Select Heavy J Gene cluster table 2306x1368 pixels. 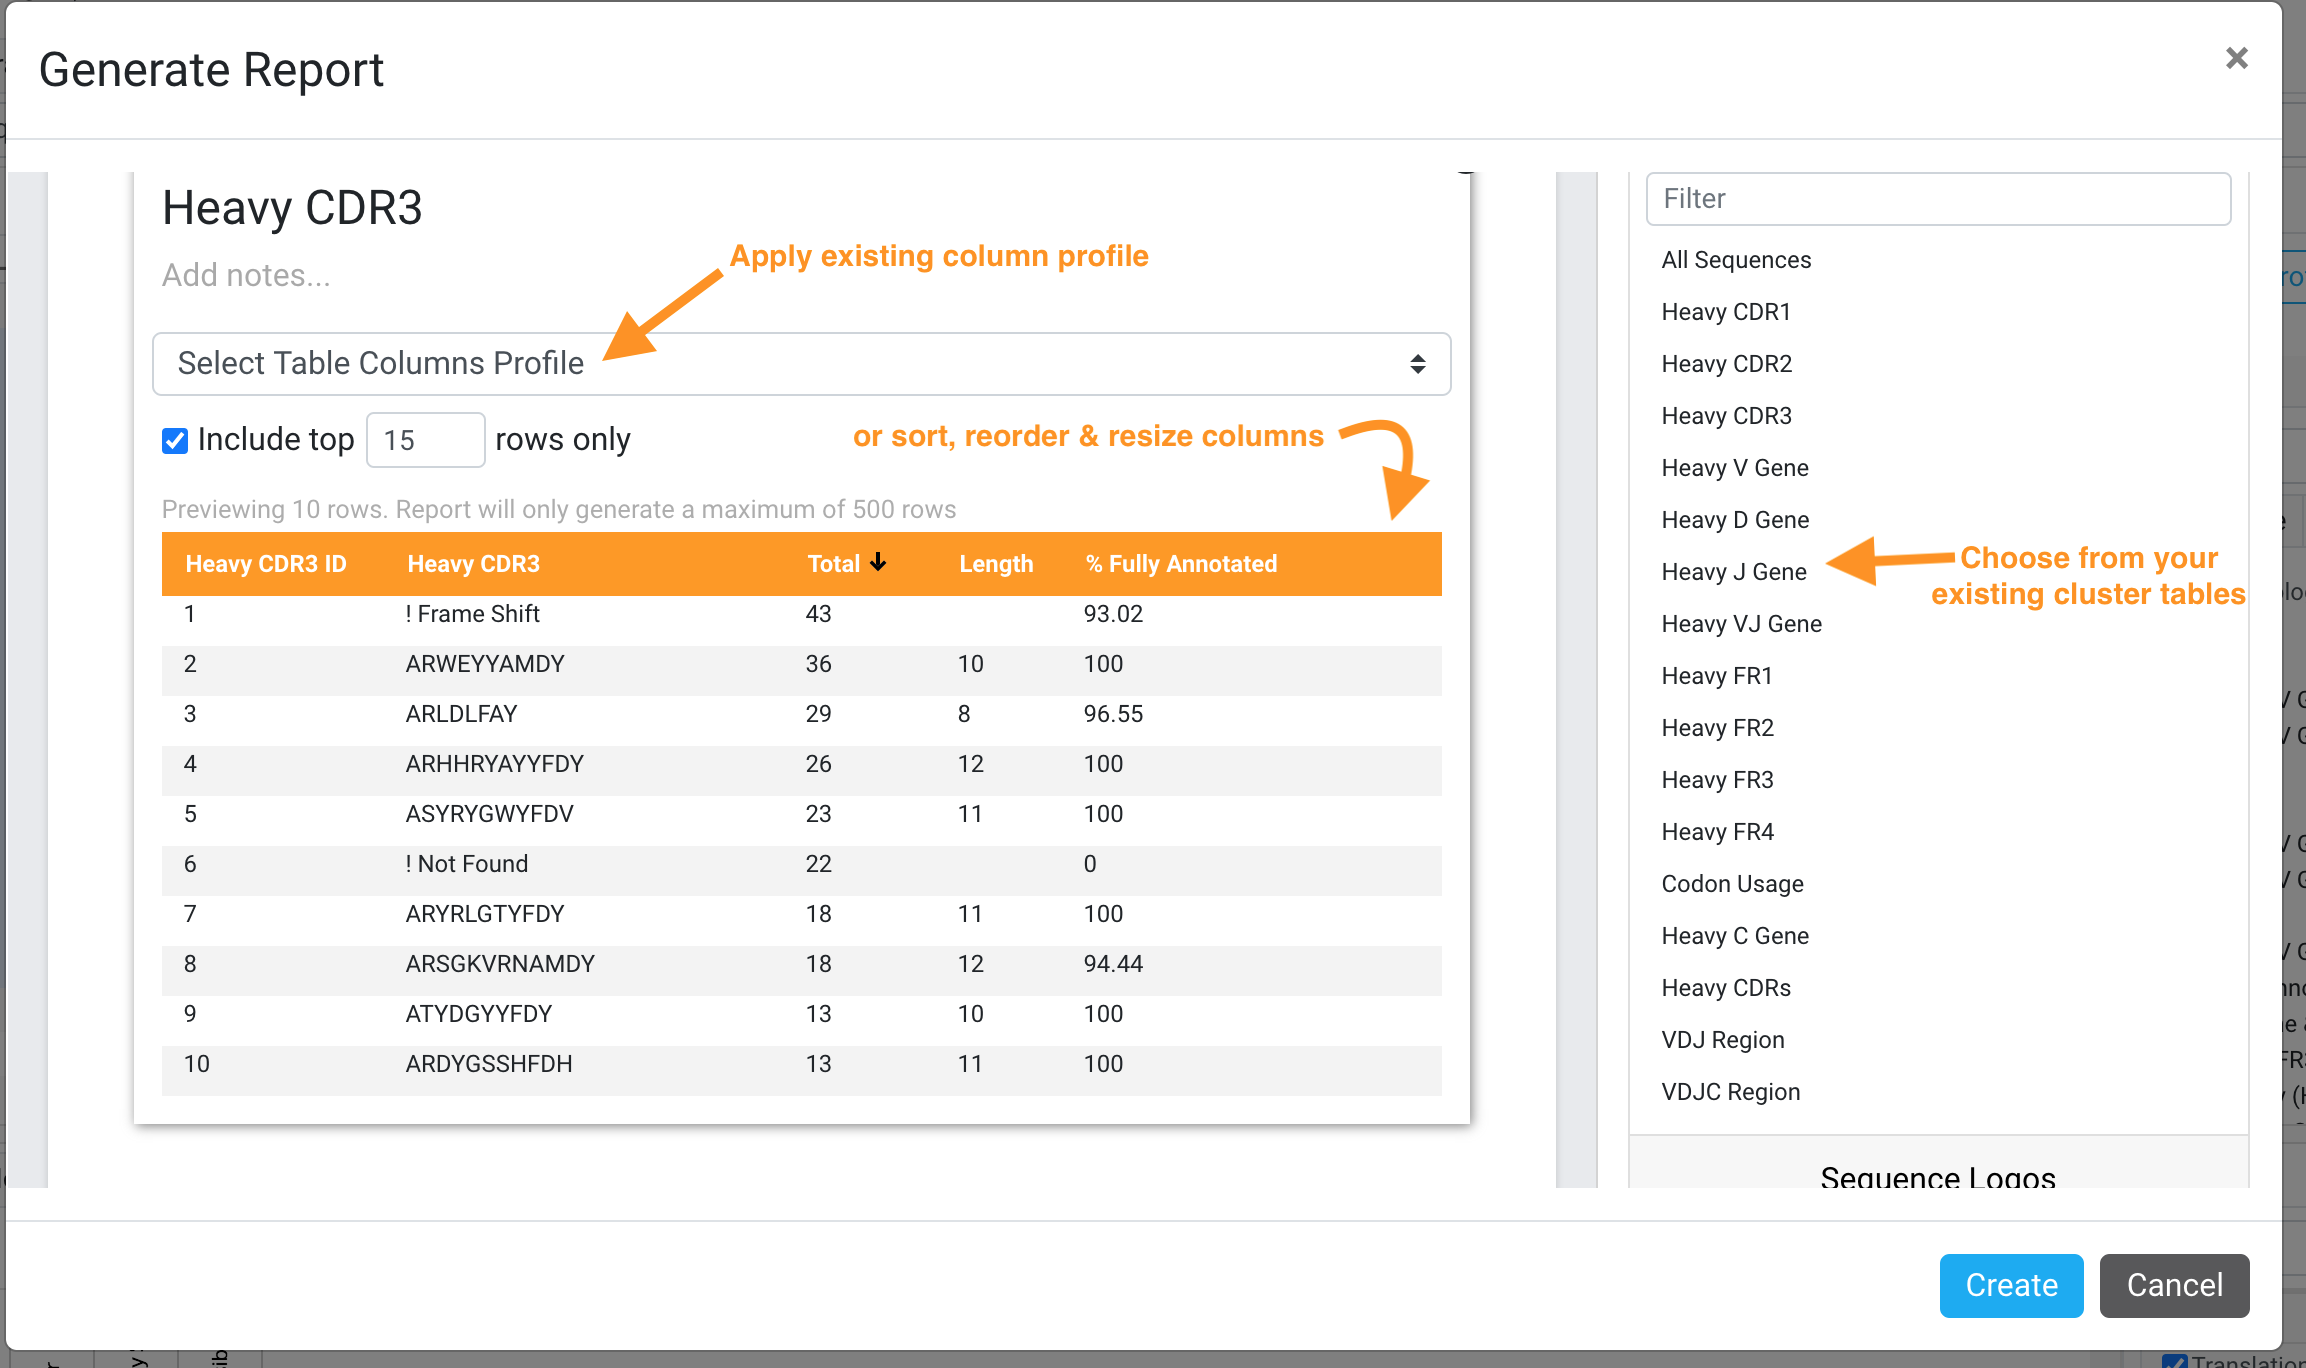click(x=1734, y=572)
